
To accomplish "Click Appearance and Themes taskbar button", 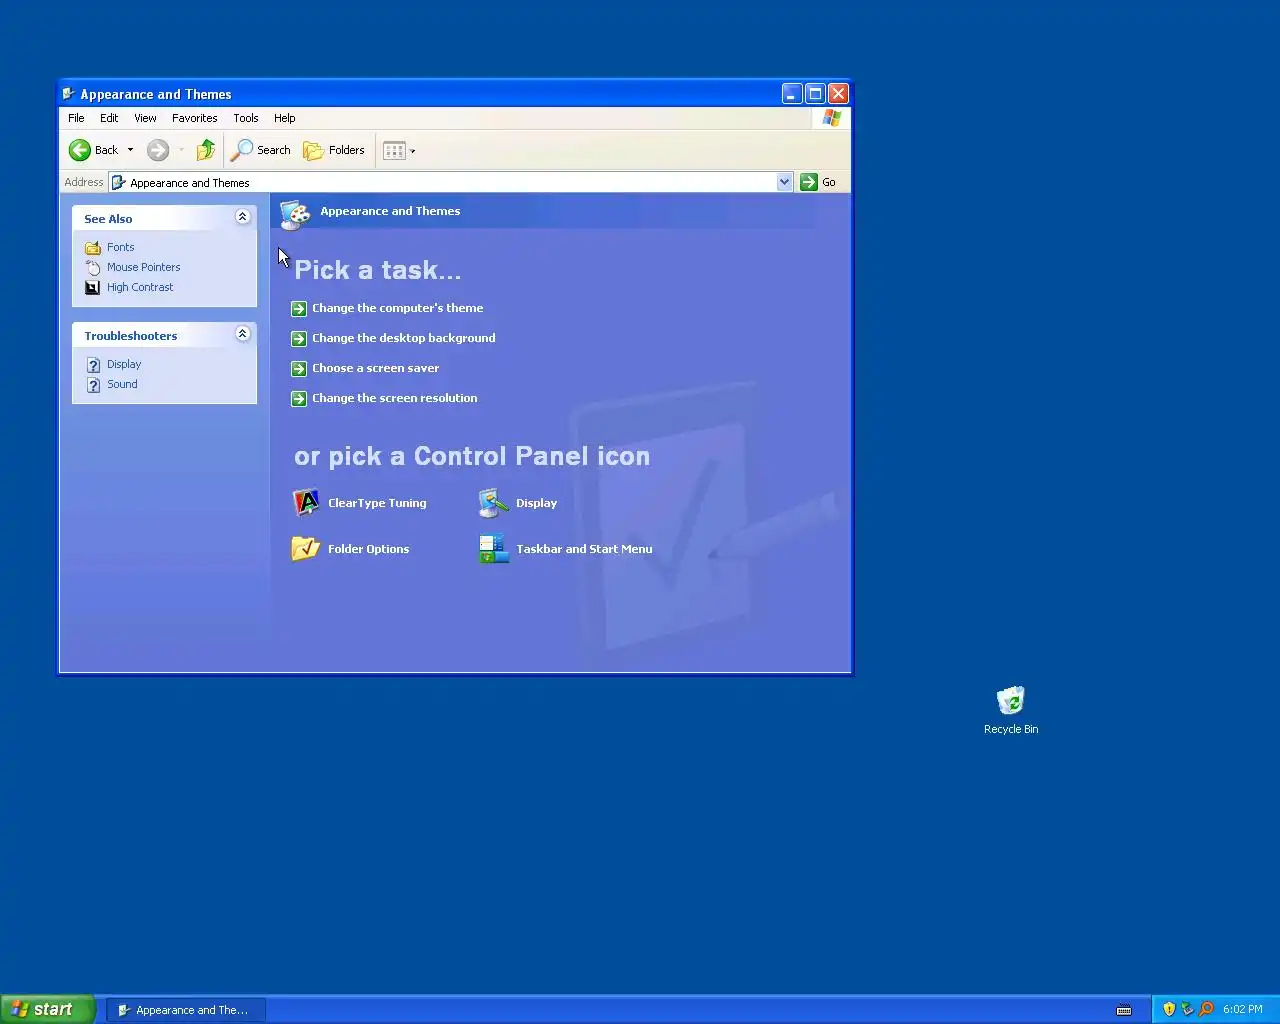I will [186, 1010].
